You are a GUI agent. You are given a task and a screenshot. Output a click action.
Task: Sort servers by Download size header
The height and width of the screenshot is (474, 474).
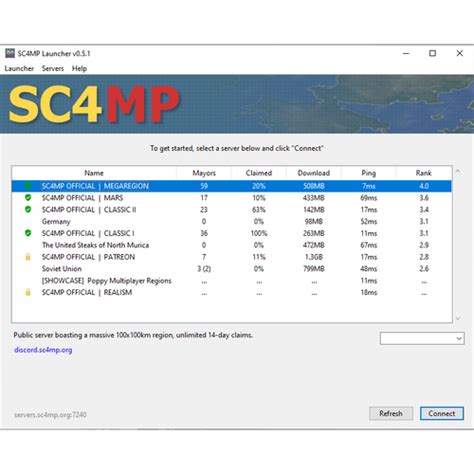tap(314, 173)
